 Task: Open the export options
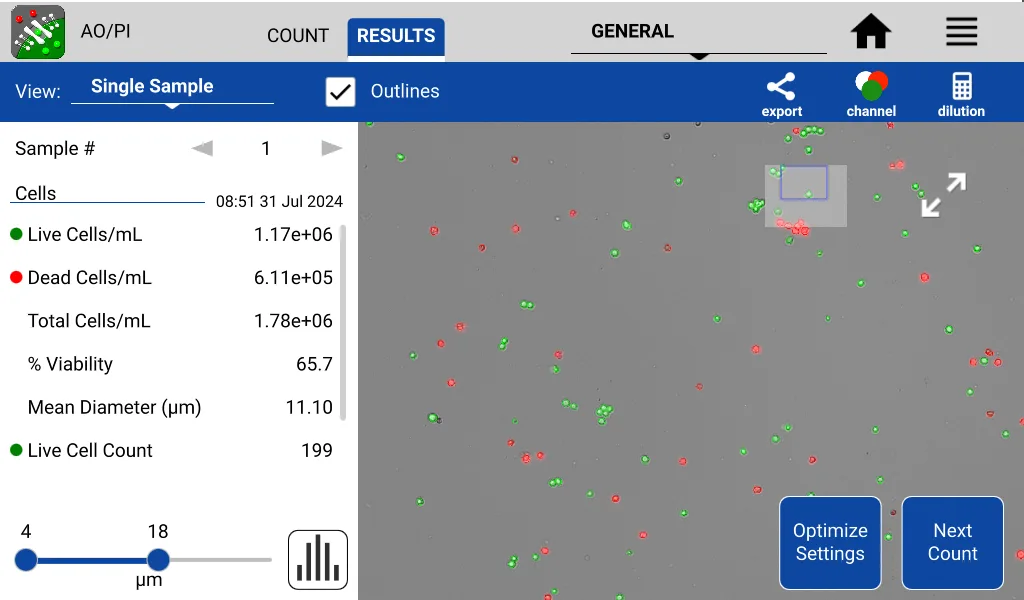coord(781,91)
